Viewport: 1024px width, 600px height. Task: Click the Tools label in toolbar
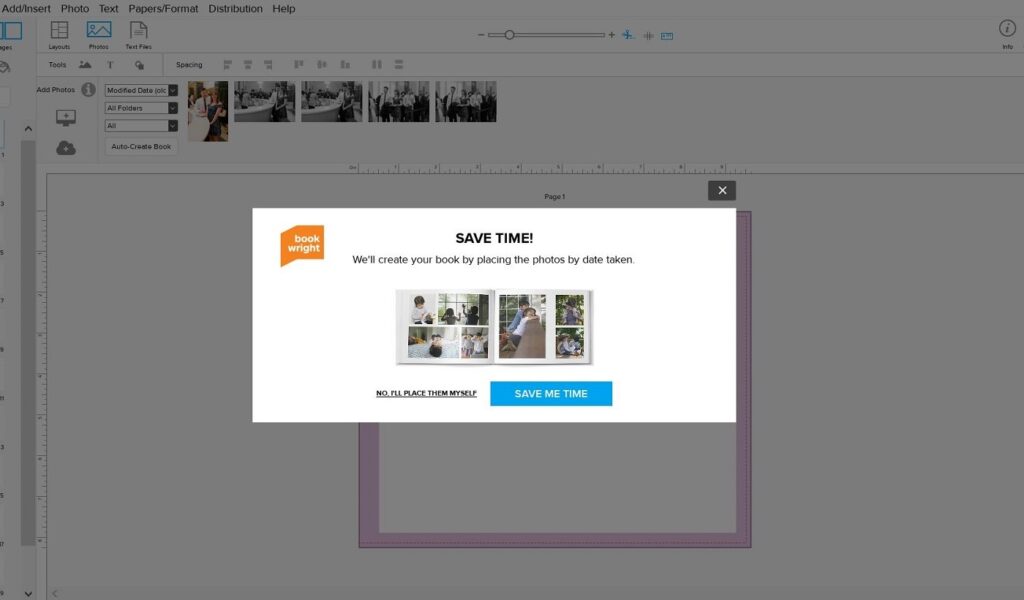click(x=57, y=65)
